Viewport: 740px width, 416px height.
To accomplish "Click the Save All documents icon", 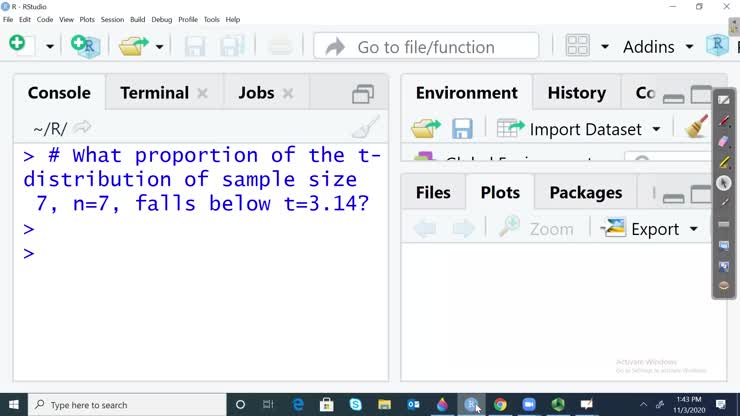I will click(x=231, y=46).
